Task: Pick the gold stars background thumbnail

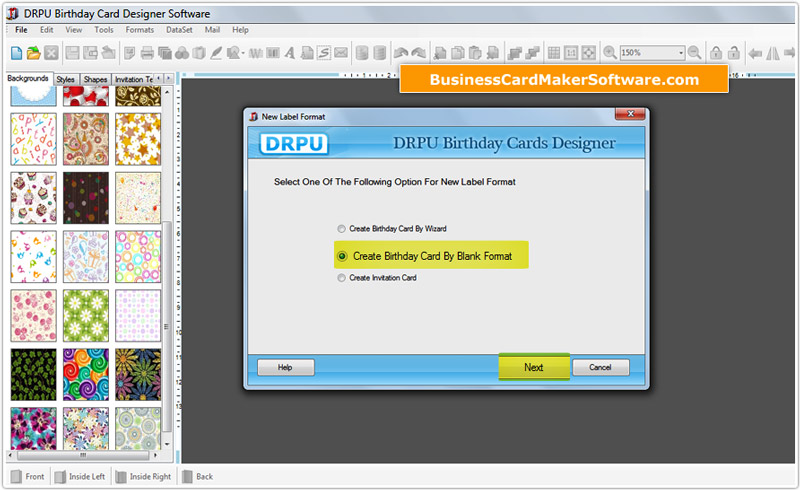Action: pos(138,139)
